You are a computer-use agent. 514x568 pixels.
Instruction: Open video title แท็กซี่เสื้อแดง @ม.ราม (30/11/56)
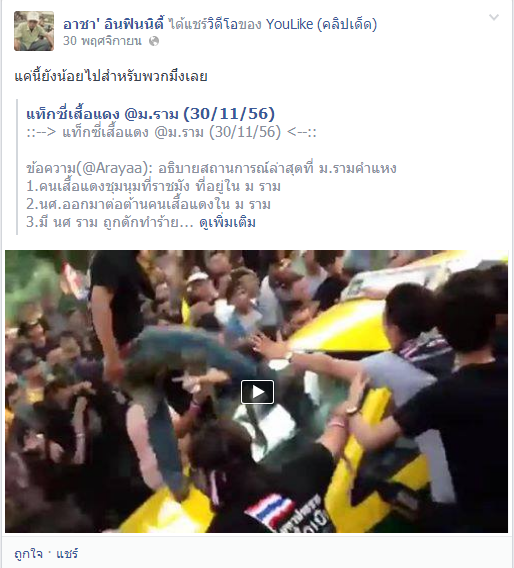[x=151, y=114]
